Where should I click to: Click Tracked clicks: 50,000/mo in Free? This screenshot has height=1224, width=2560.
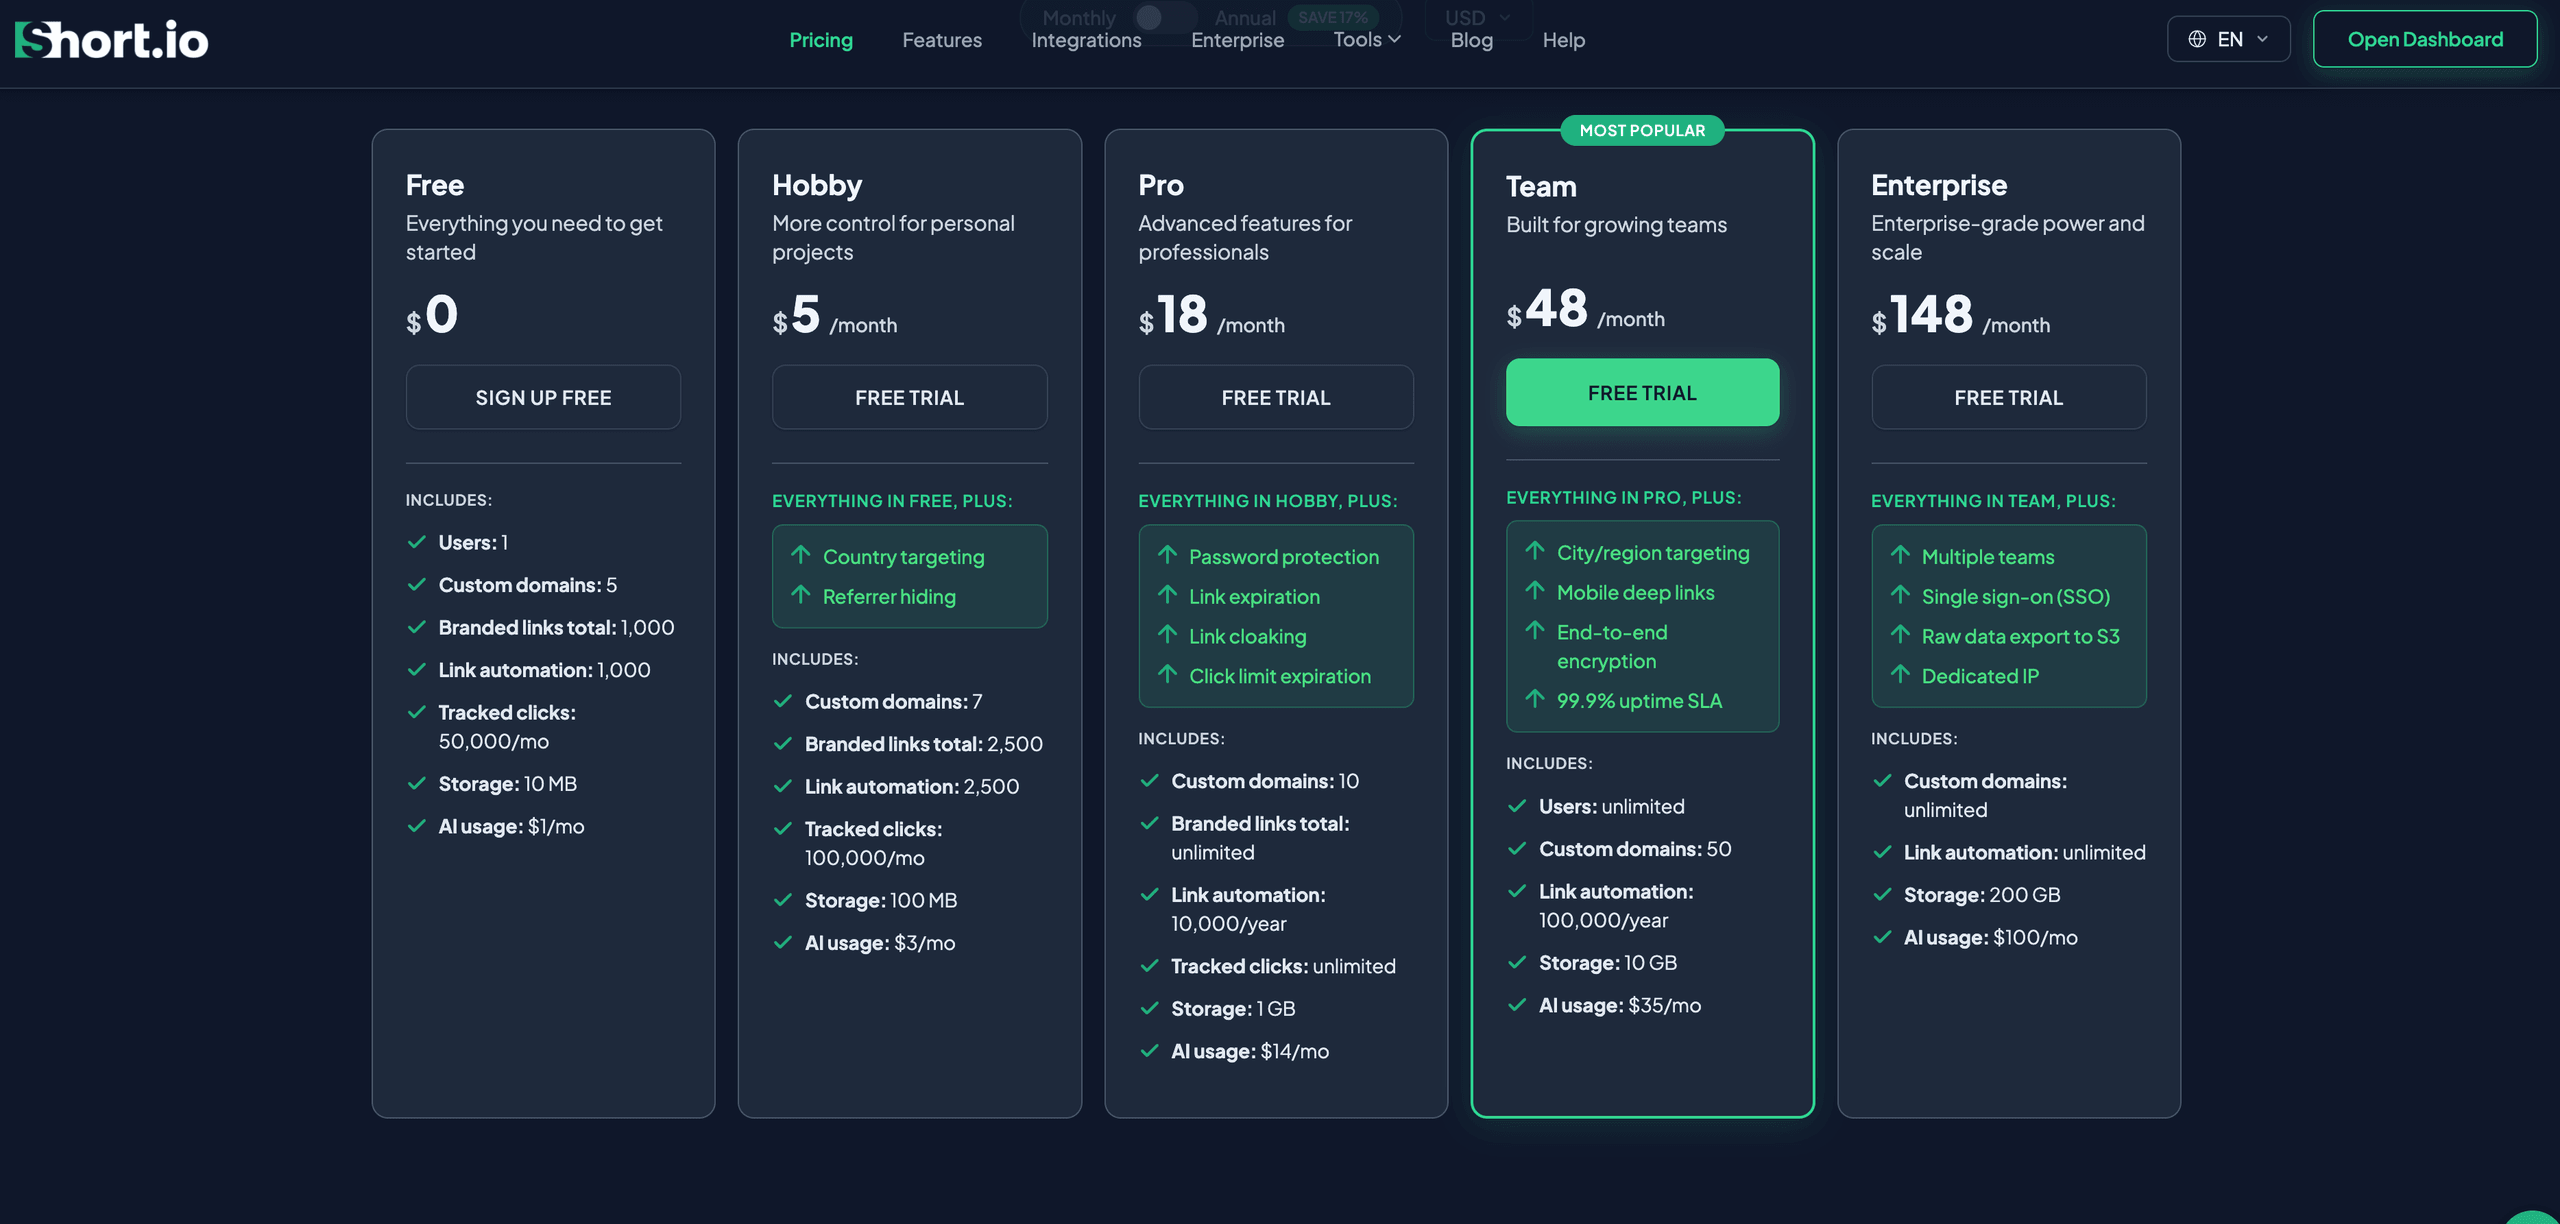[x=507, y=727]
